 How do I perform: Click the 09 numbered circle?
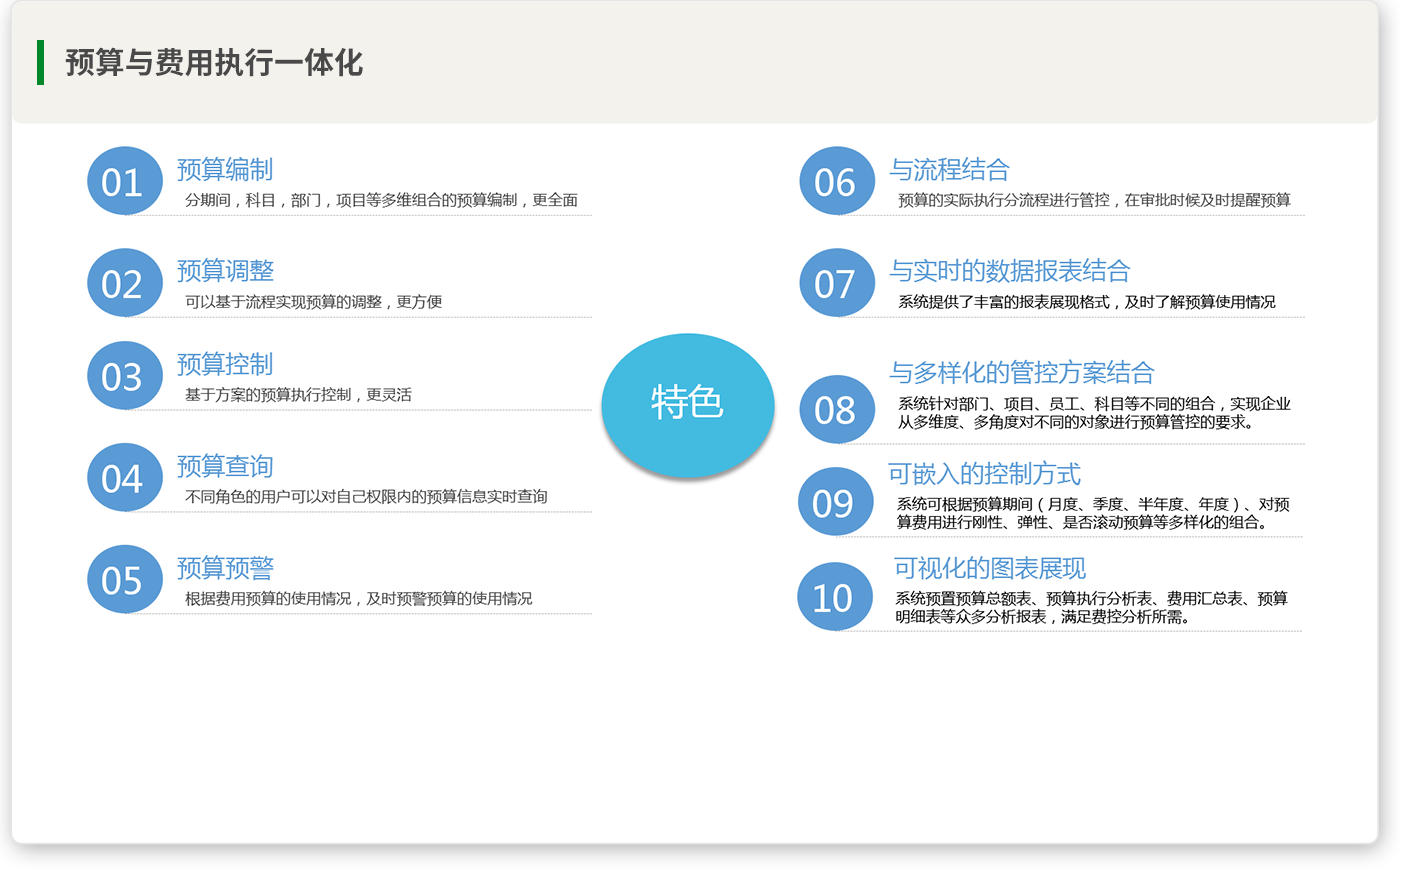pyautogui.click(x=835, y=502)
